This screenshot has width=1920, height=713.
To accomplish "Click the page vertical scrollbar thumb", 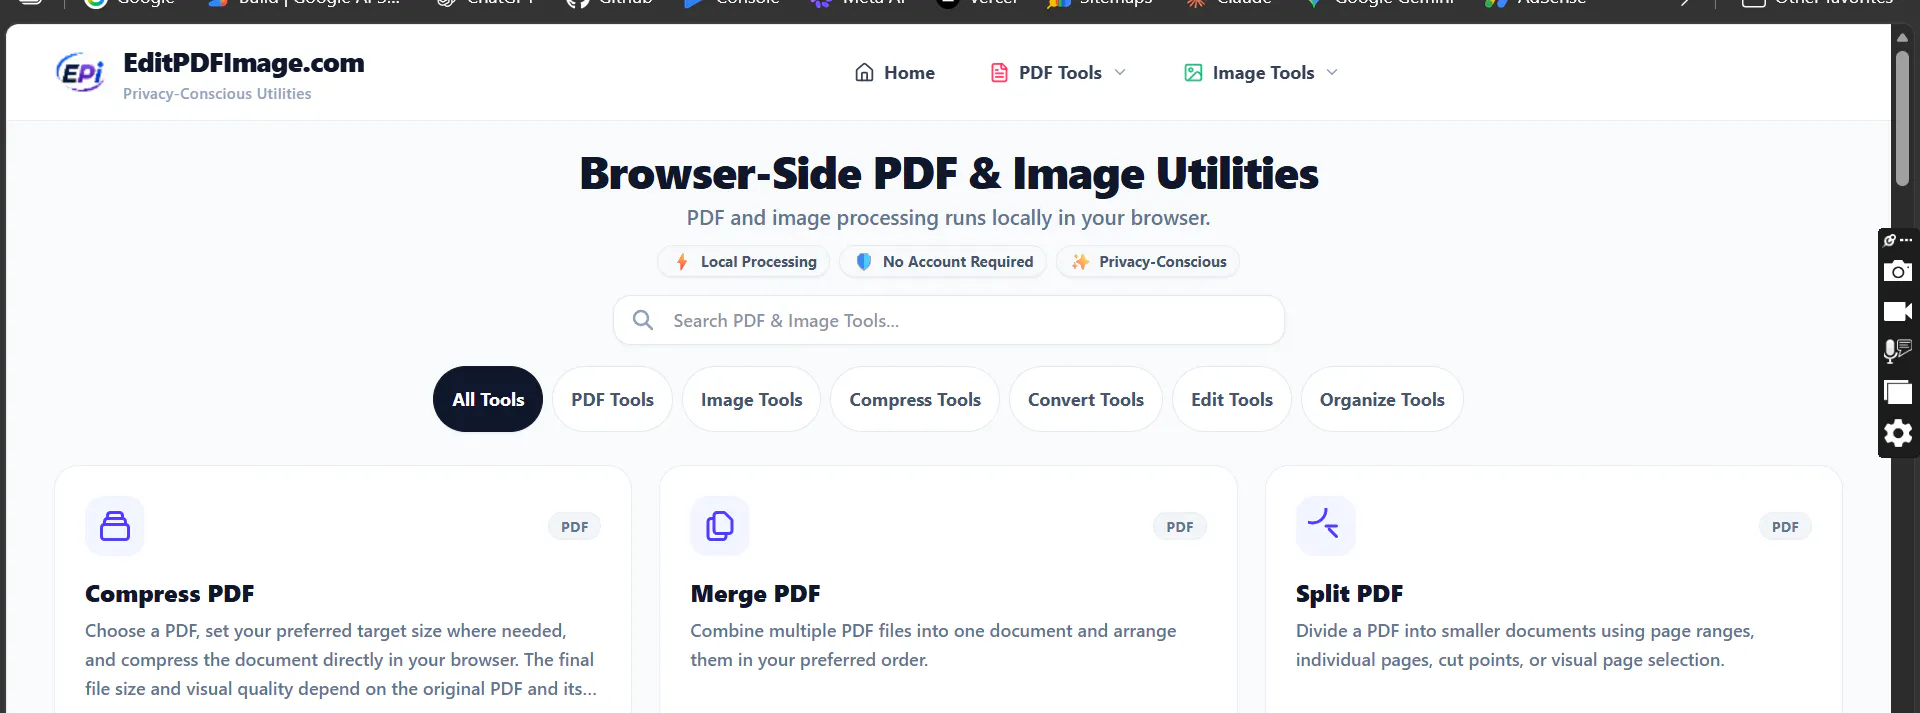I will pyautogui.click(x=1902, y=118).
